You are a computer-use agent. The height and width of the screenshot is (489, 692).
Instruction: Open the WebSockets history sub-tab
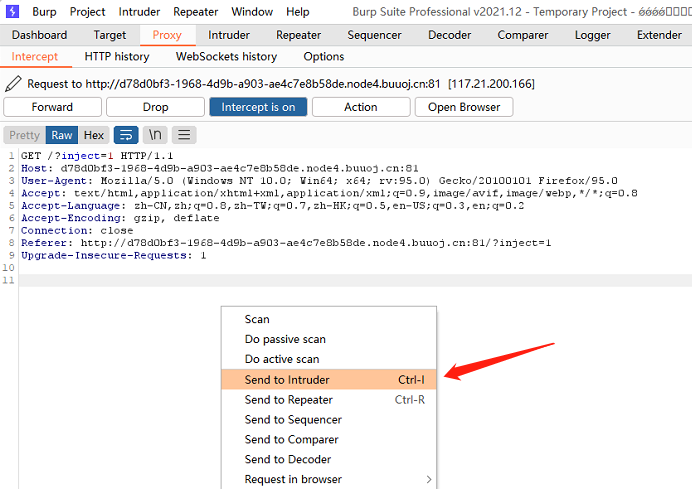pos(226,56)
